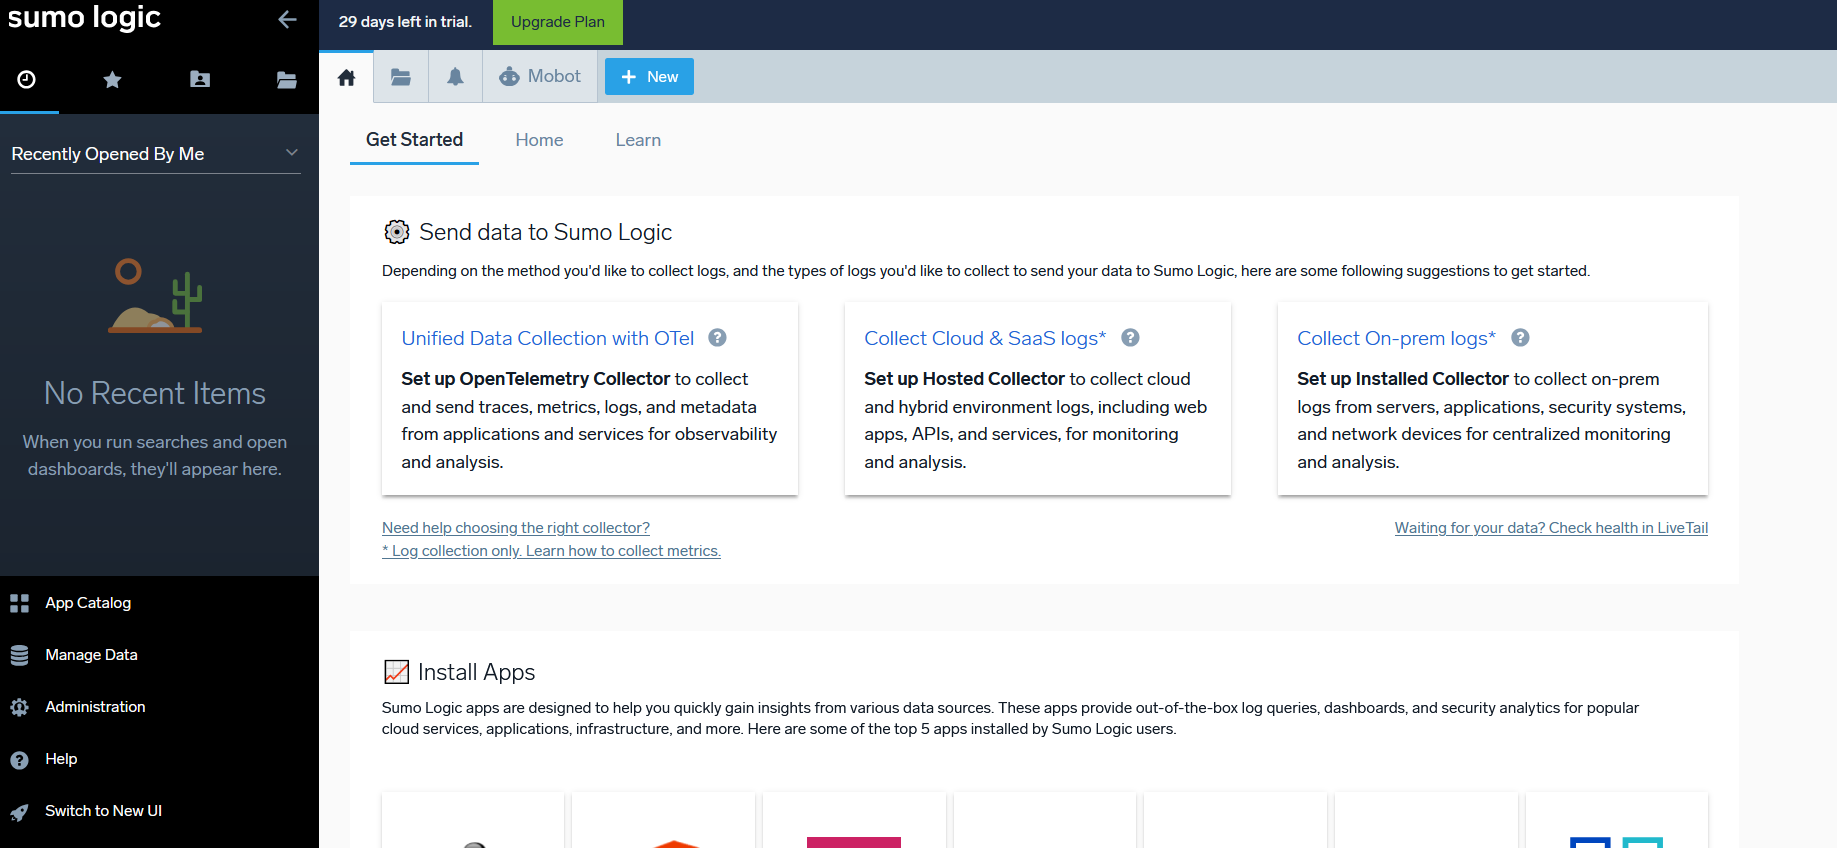Open Manage Data menu

(91, 655)
